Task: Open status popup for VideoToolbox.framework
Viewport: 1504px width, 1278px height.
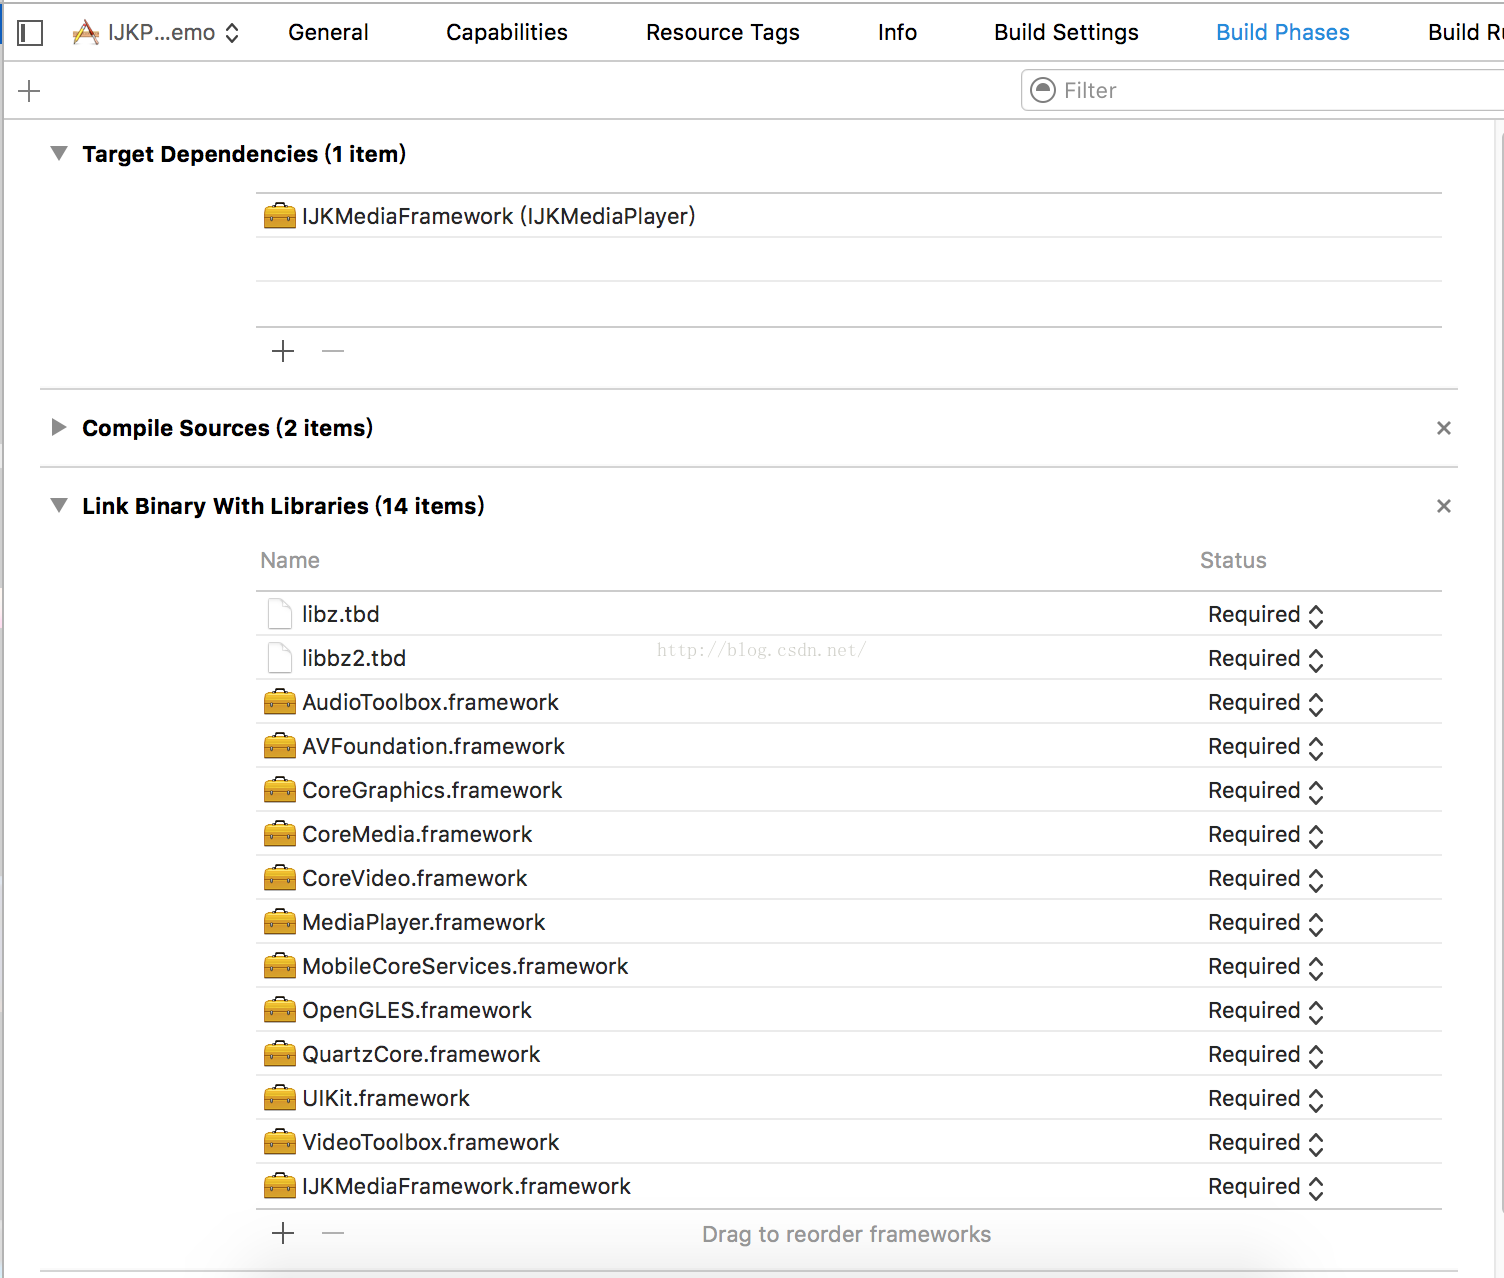Action: 1266,1143
